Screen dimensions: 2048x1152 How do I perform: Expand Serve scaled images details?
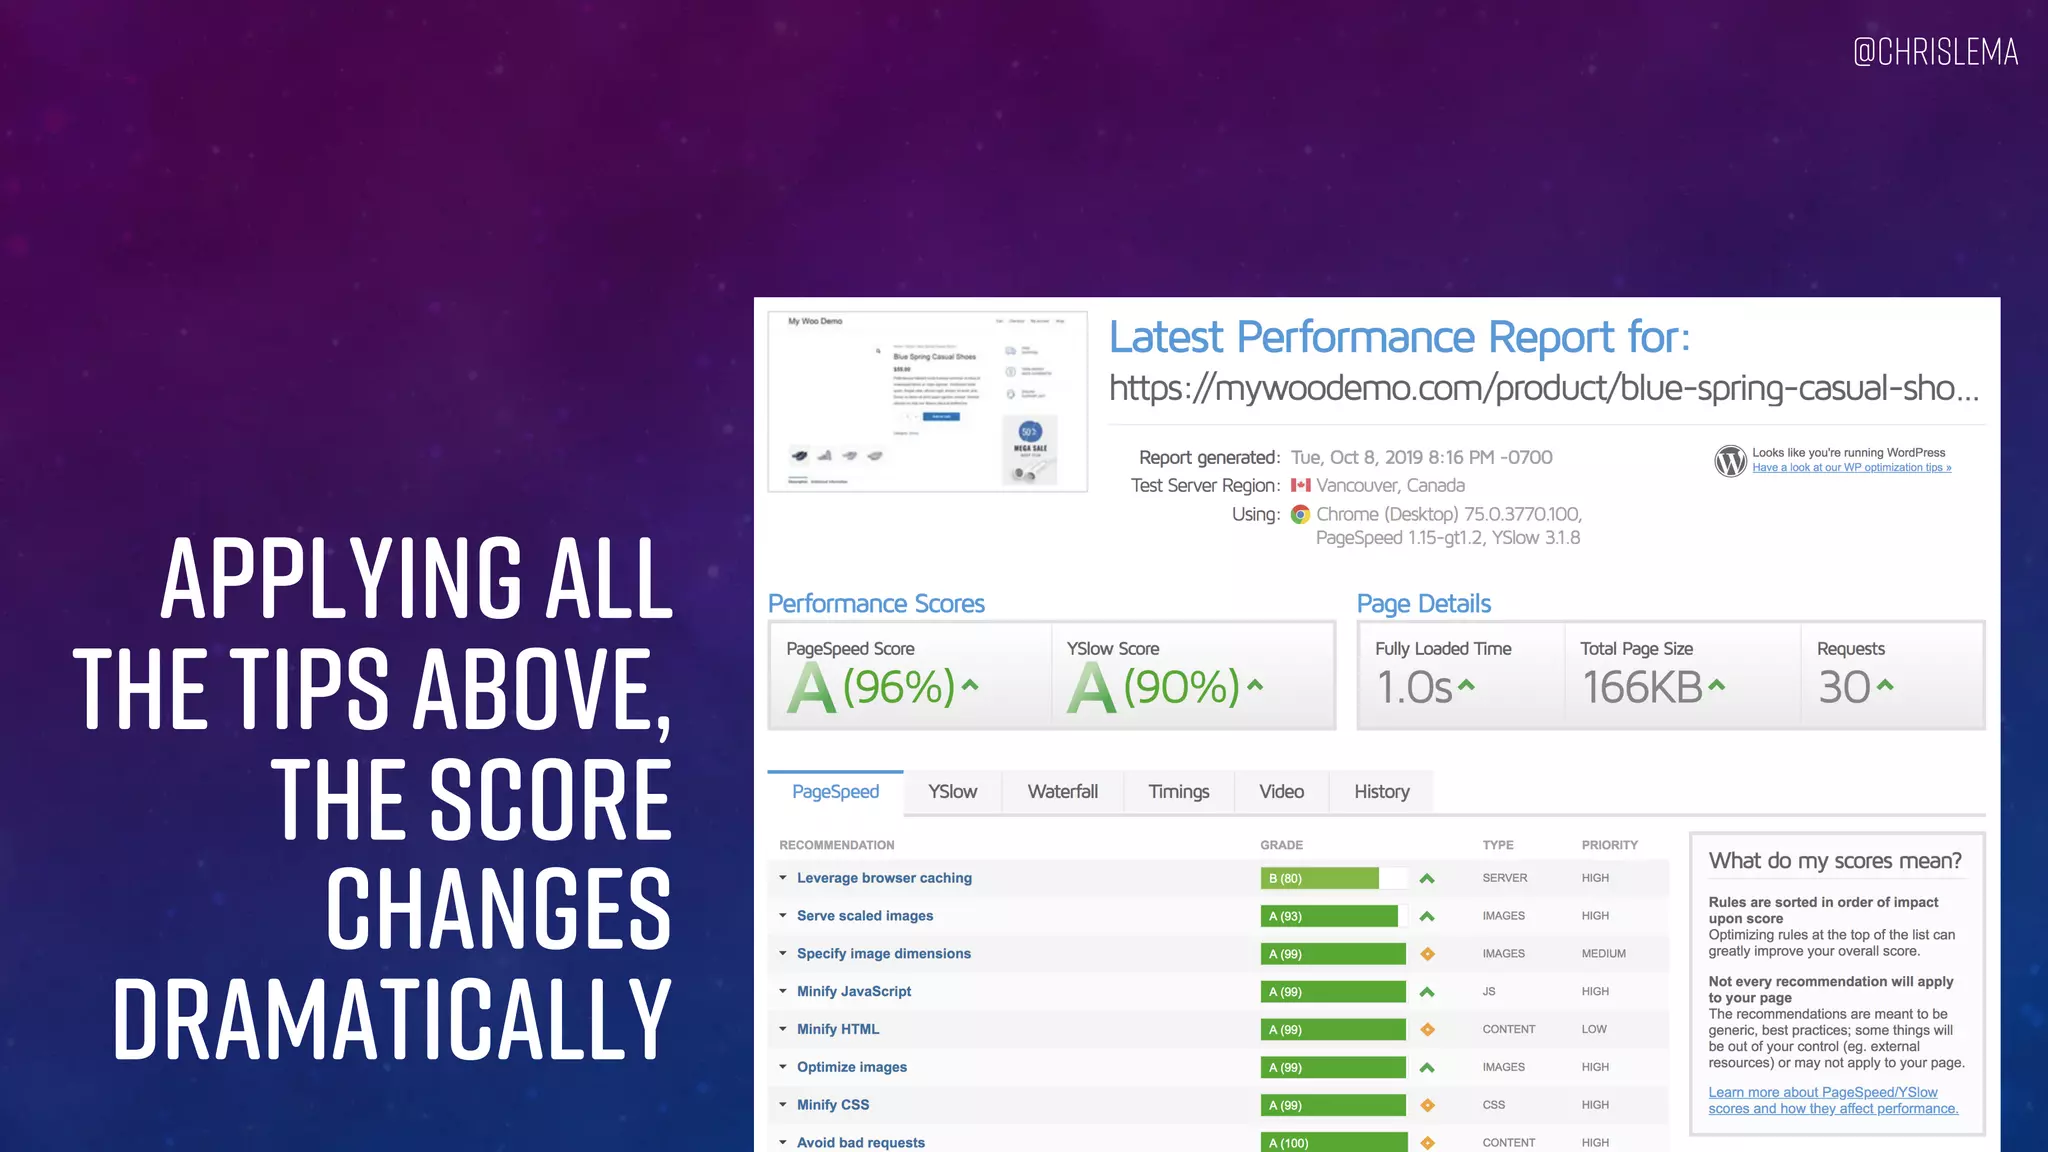pos(865,916)
